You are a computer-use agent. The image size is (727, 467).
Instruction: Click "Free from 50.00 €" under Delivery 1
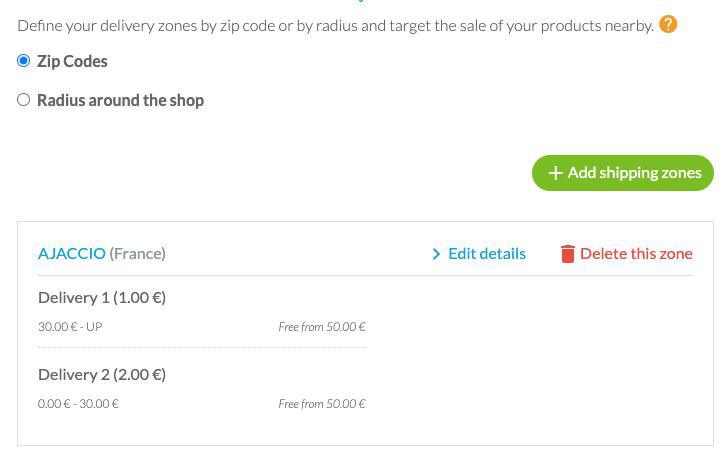point(322,326)
